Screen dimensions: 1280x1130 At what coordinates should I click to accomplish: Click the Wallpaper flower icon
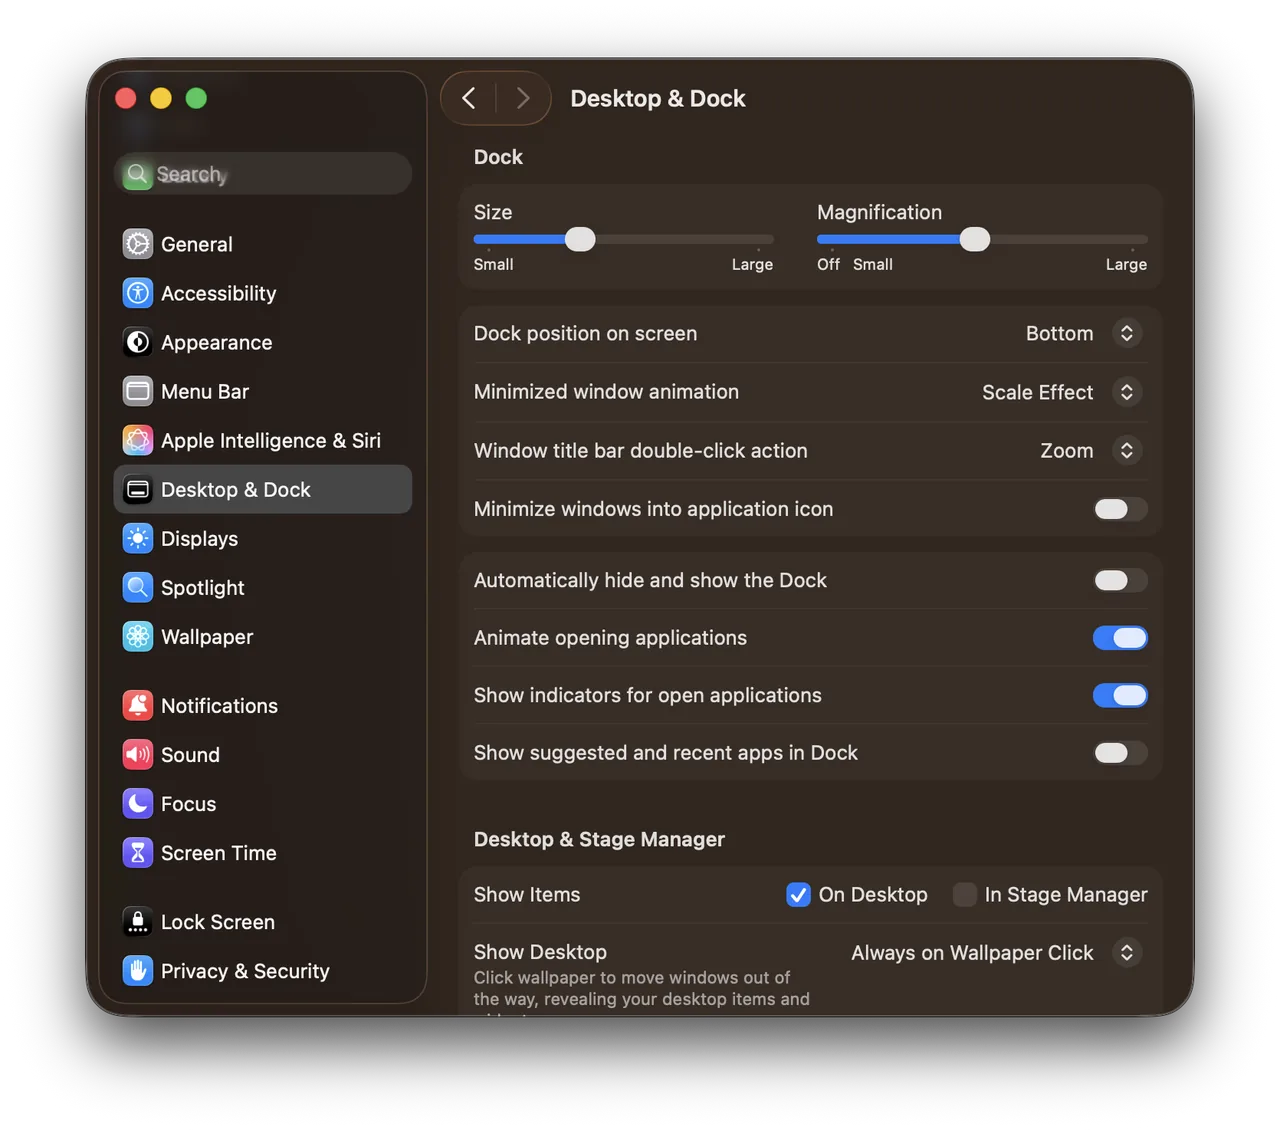point(138,636)
